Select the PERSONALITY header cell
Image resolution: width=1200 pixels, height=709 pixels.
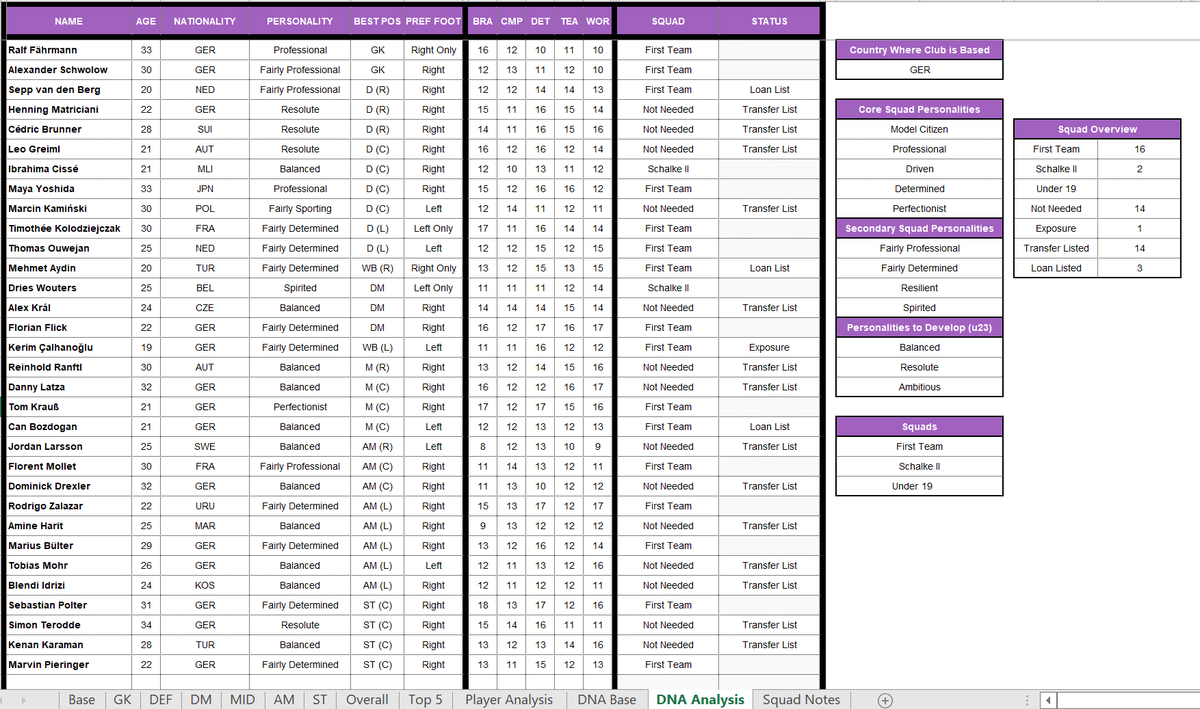pos(300,21)
